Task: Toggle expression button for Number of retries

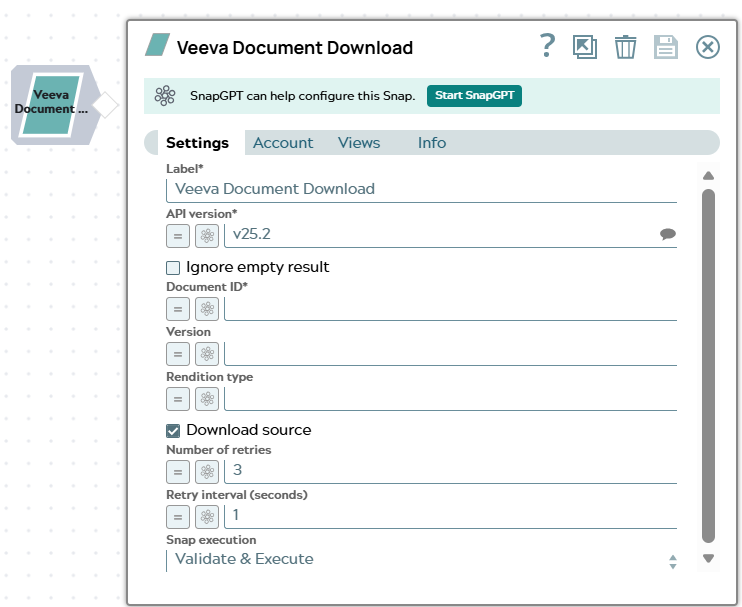Action: (x=178, y=472)
